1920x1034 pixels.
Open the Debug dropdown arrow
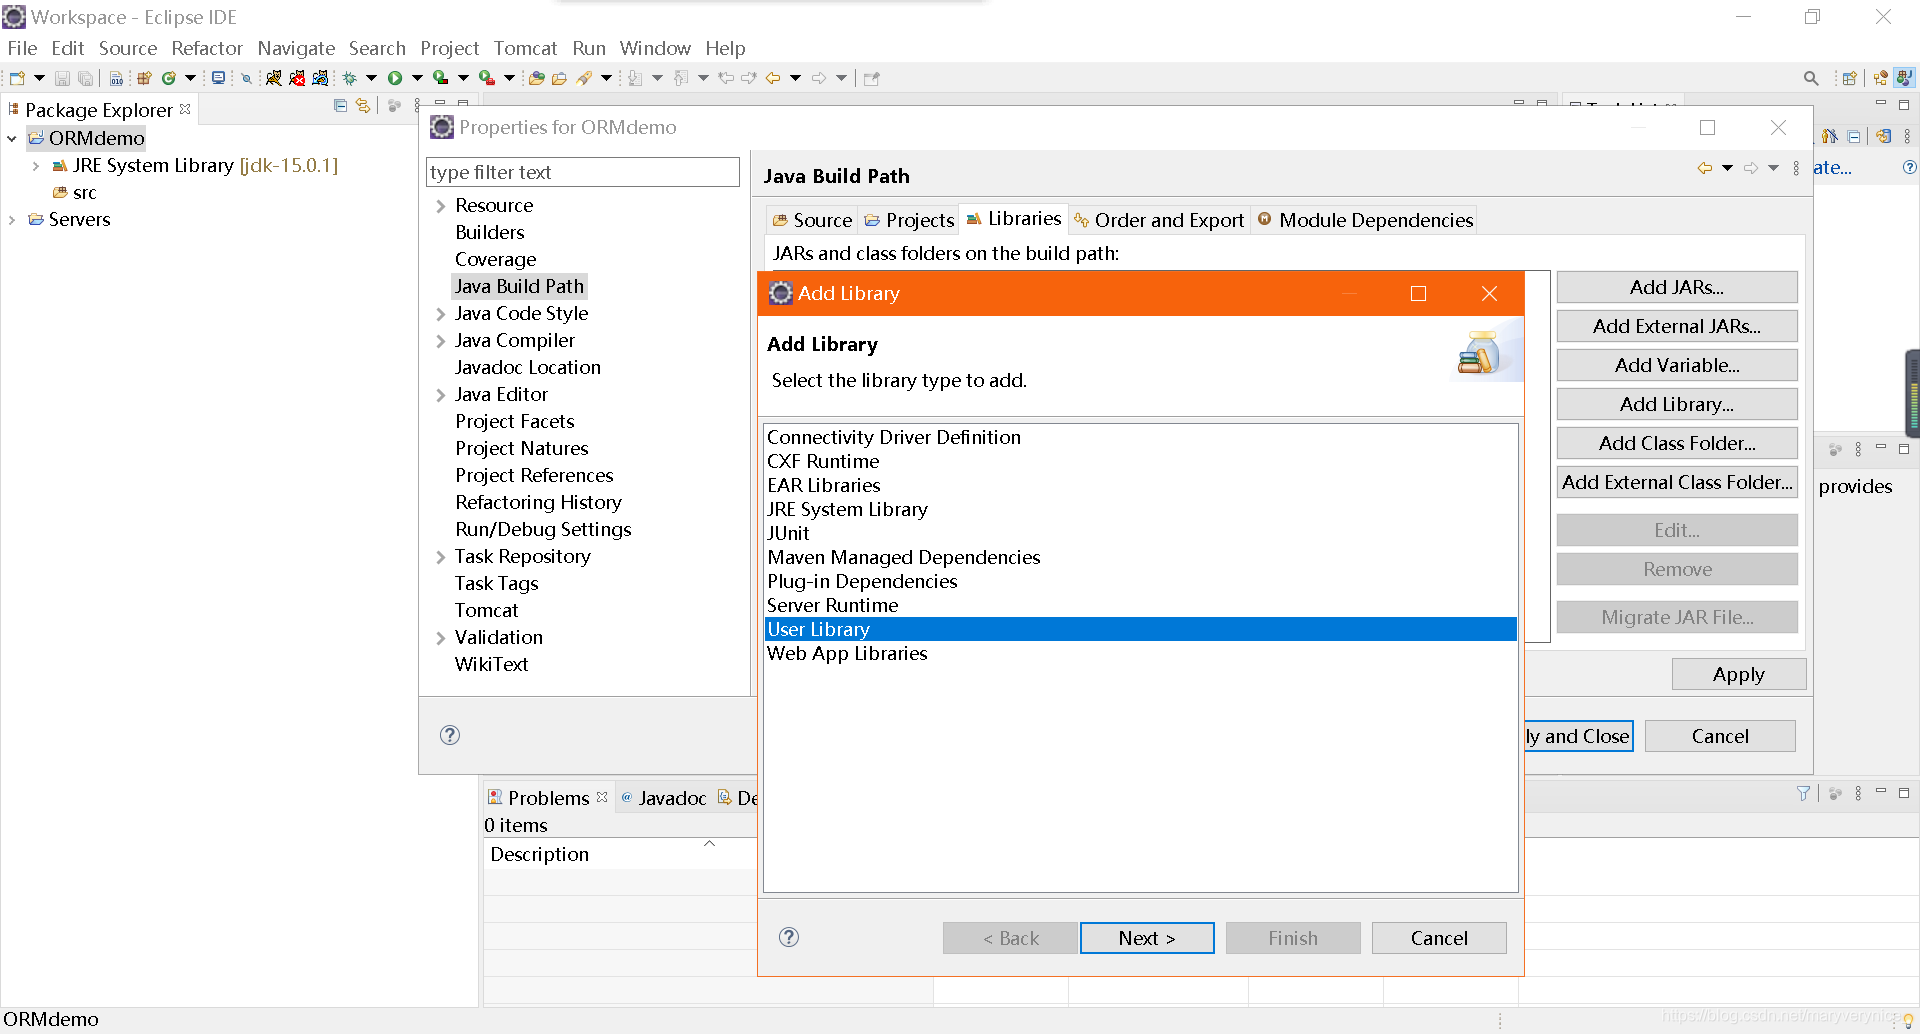tap(371, 78)
